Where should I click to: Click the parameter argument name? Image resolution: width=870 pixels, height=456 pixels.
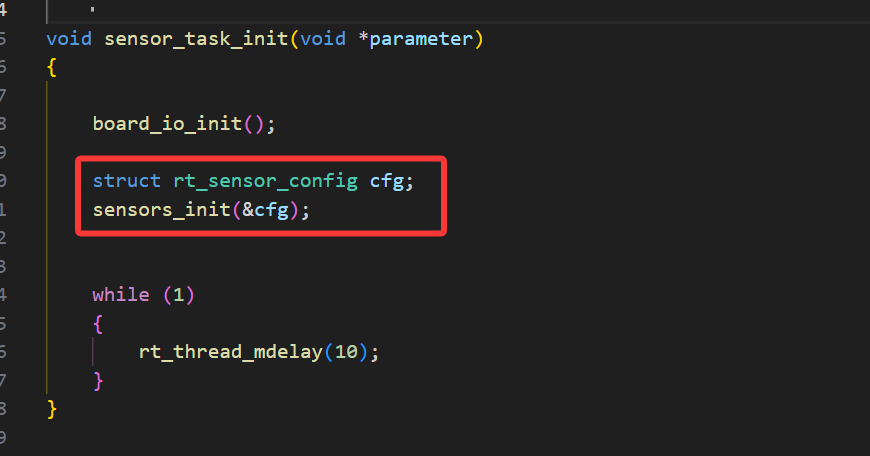(421, 39)
